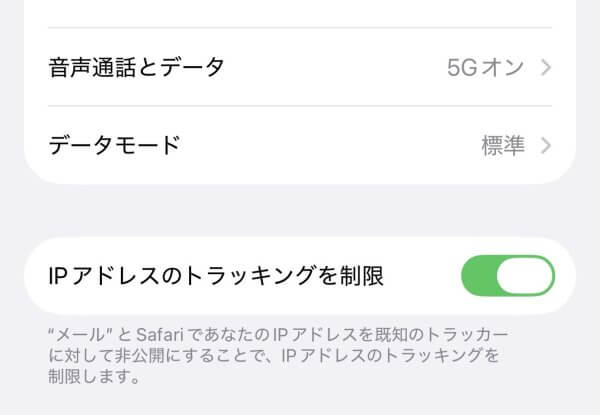Click the chevron next to 5Gオン

(x=546, y=68)
